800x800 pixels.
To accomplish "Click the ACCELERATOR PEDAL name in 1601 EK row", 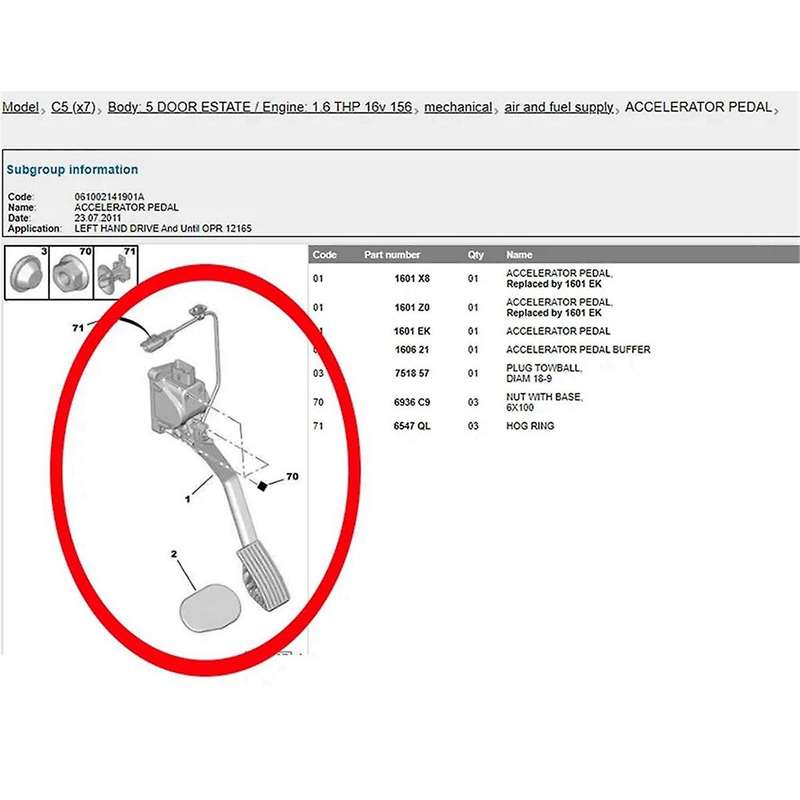I will (x=558, y=331).
